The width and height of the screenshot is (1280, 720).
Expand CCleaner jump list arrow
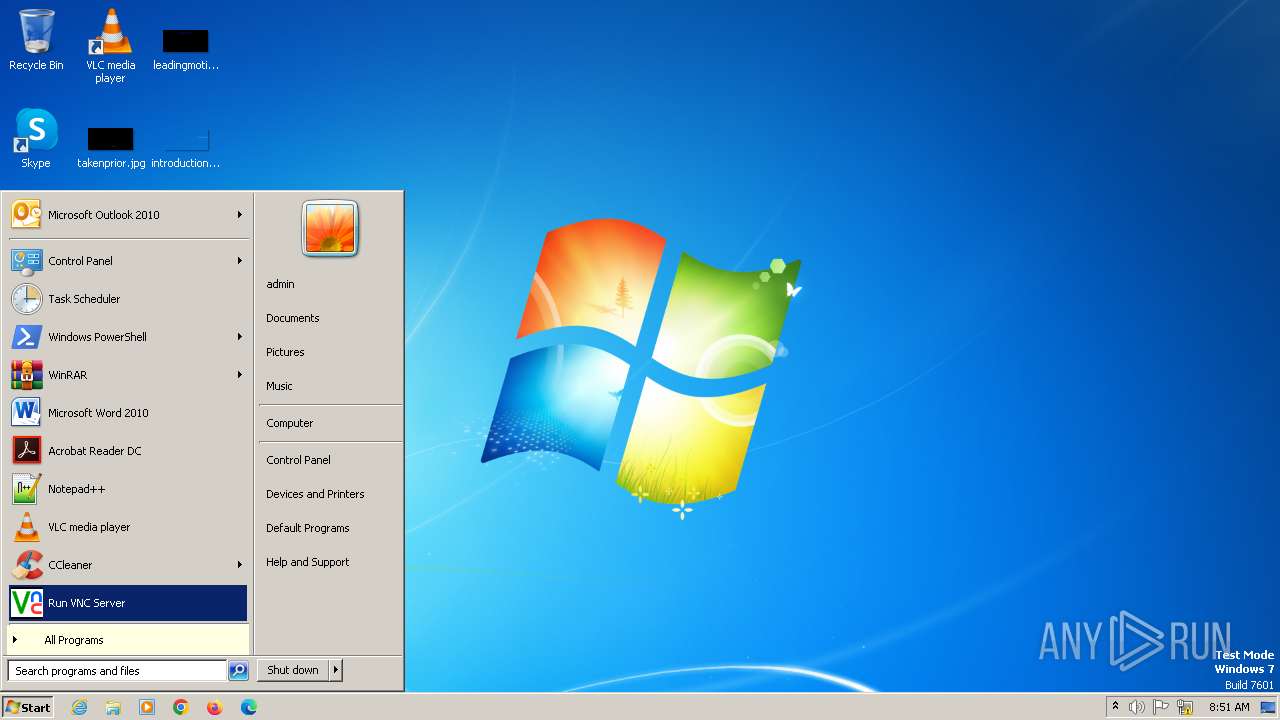pyautogui.click(x=240, y=564)
